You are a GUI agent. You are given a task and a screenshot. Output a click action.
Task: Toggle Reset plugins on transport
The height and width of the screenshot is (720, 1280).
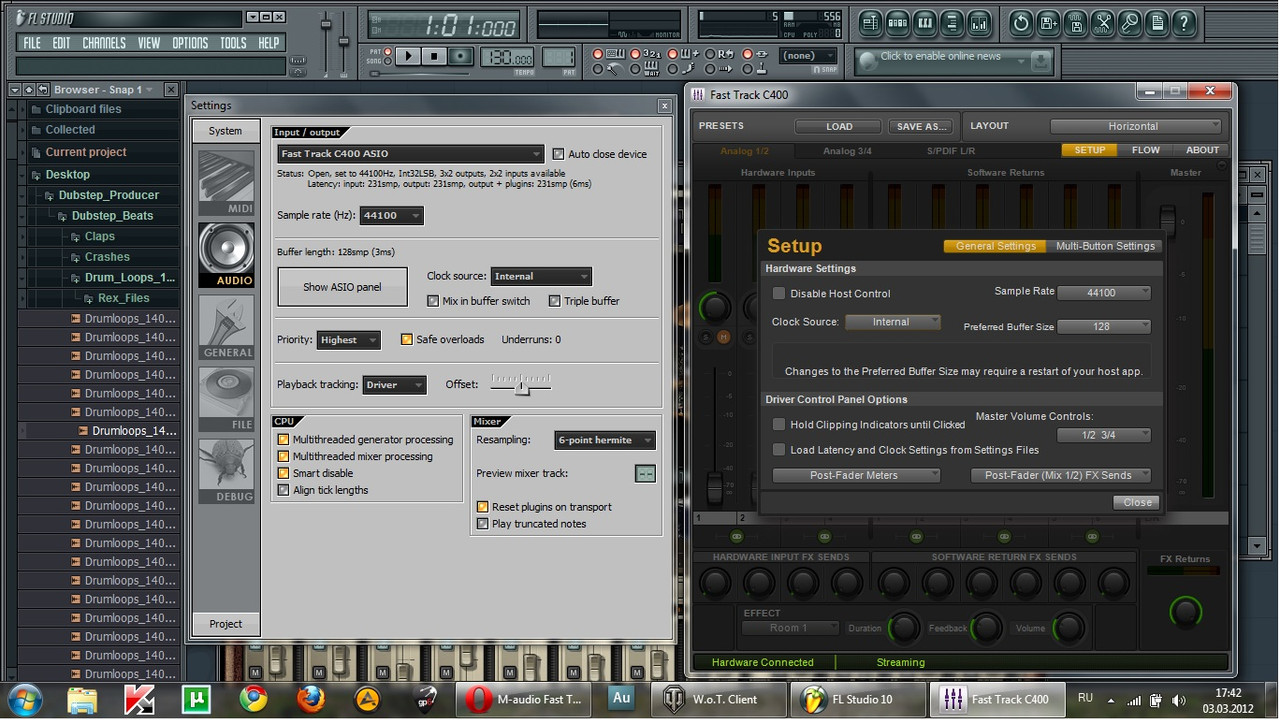click(x=483, y=507)
